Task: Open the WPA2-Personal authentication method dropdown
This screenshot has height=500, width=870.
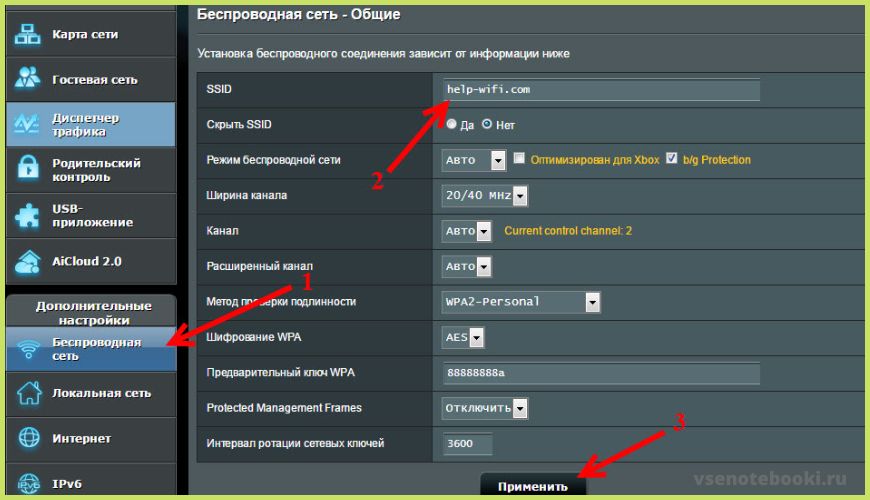Action: pyautogui.click(x=521, y=301)
